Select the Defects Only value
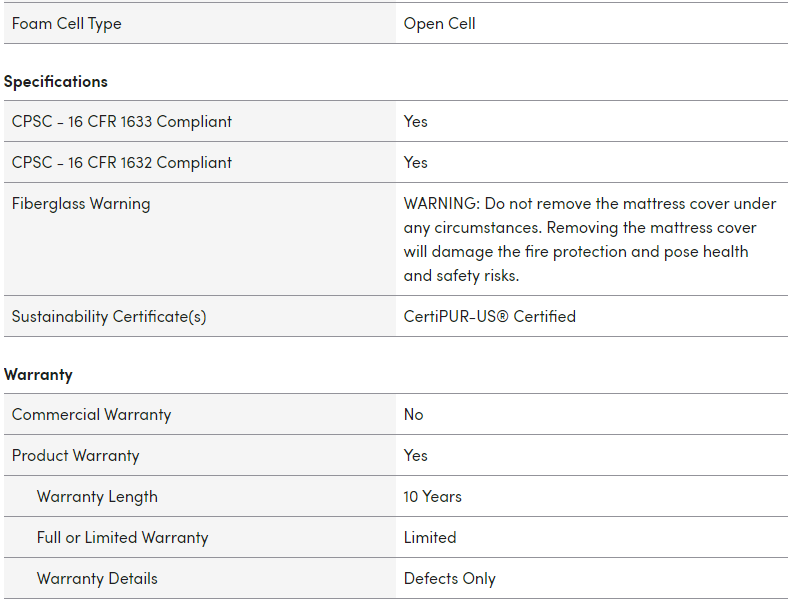Image resolution: width=794 pixels, height=603 pixels. tap(450, 578)
